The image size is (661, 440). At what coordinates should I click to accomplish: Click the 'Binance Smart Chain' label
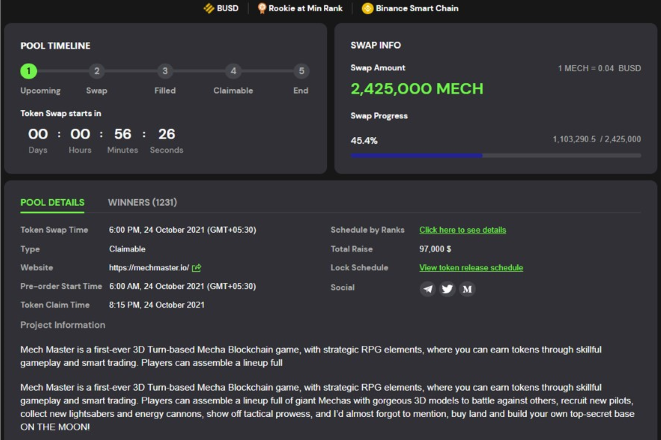tap(417, 8)
